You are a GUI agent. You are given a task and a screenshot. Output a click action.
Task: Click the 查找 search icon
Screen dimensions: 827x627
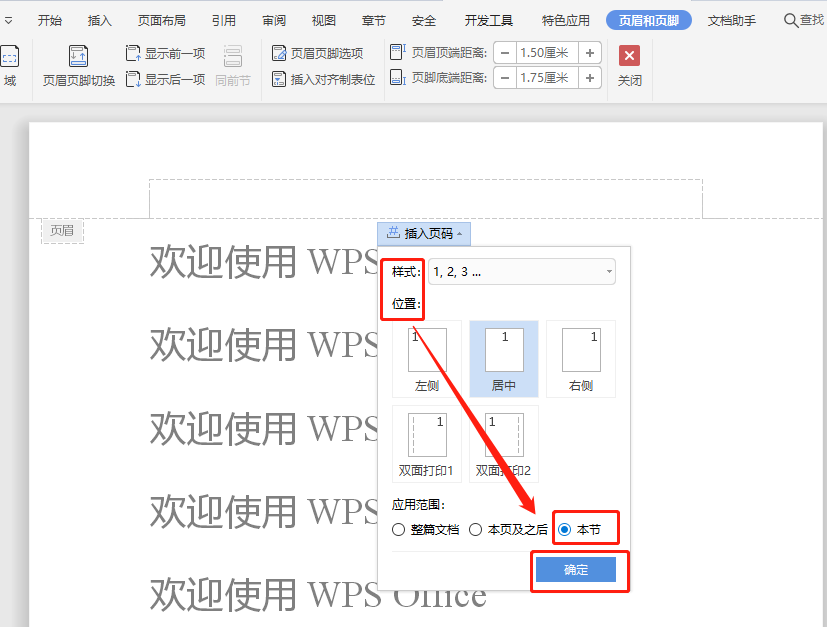pyautogui.click(x=791, y=21)
